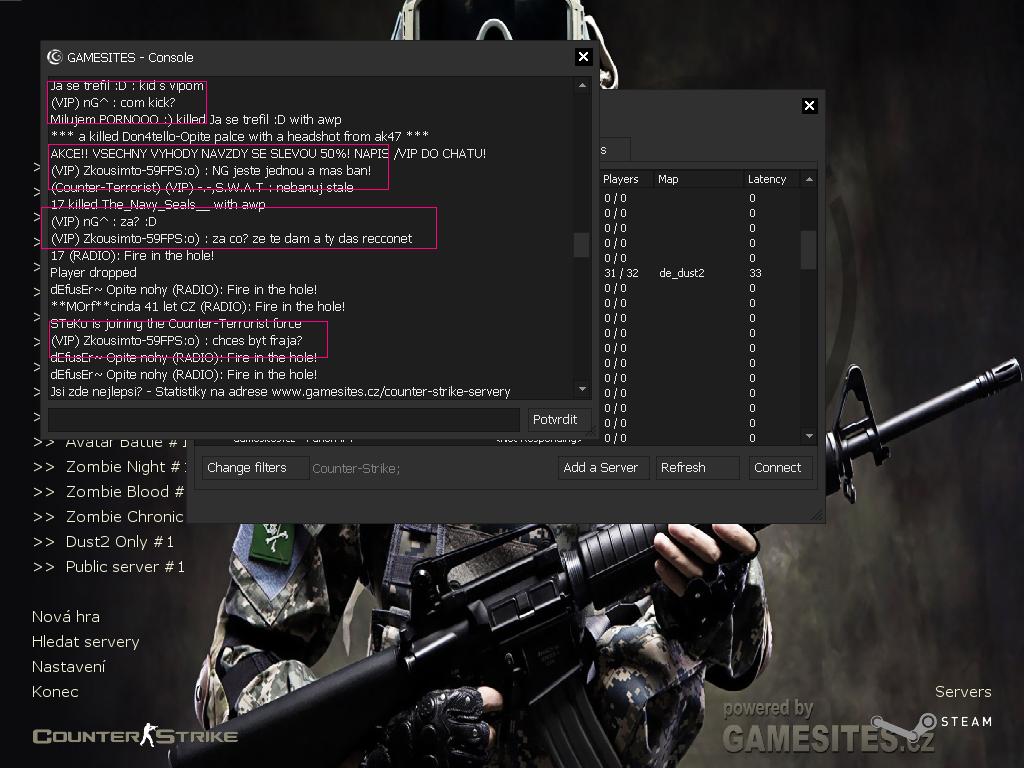
Task: Click the console scrollbar thumb
Action: [582, 245]
